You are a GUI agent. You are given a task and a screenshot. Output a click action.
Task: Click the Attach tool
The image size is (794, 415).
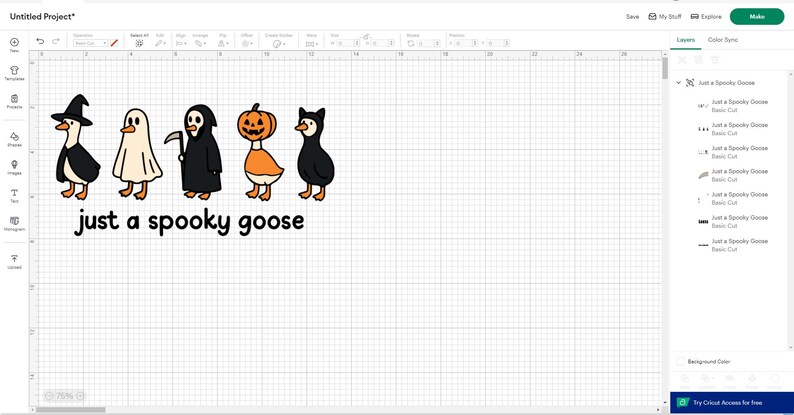[730, 379]
